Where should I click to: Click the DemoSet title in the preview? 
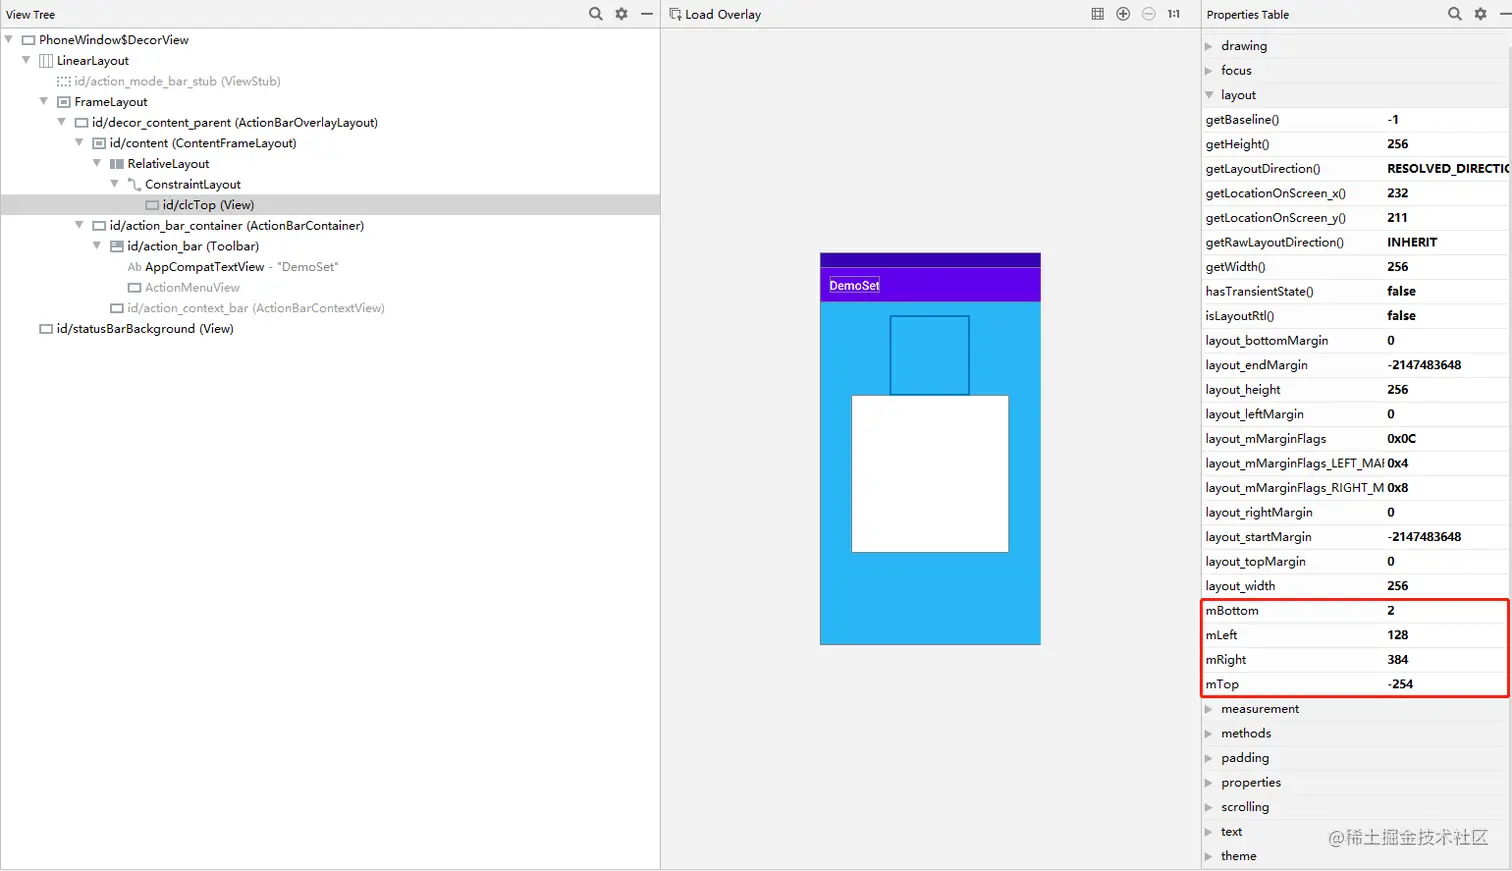click(x=854, y=286)
